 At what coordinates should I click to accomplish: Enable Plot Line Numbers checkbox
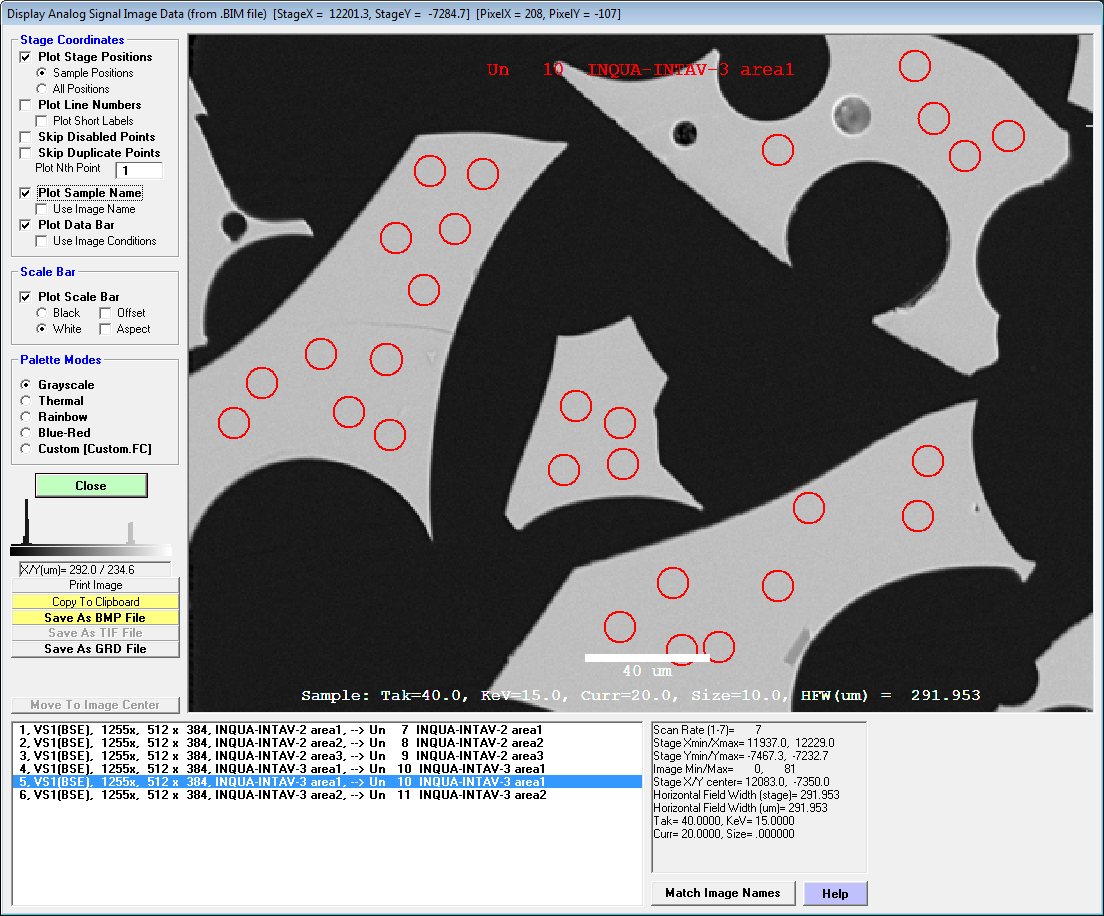[x=26, y=105]
